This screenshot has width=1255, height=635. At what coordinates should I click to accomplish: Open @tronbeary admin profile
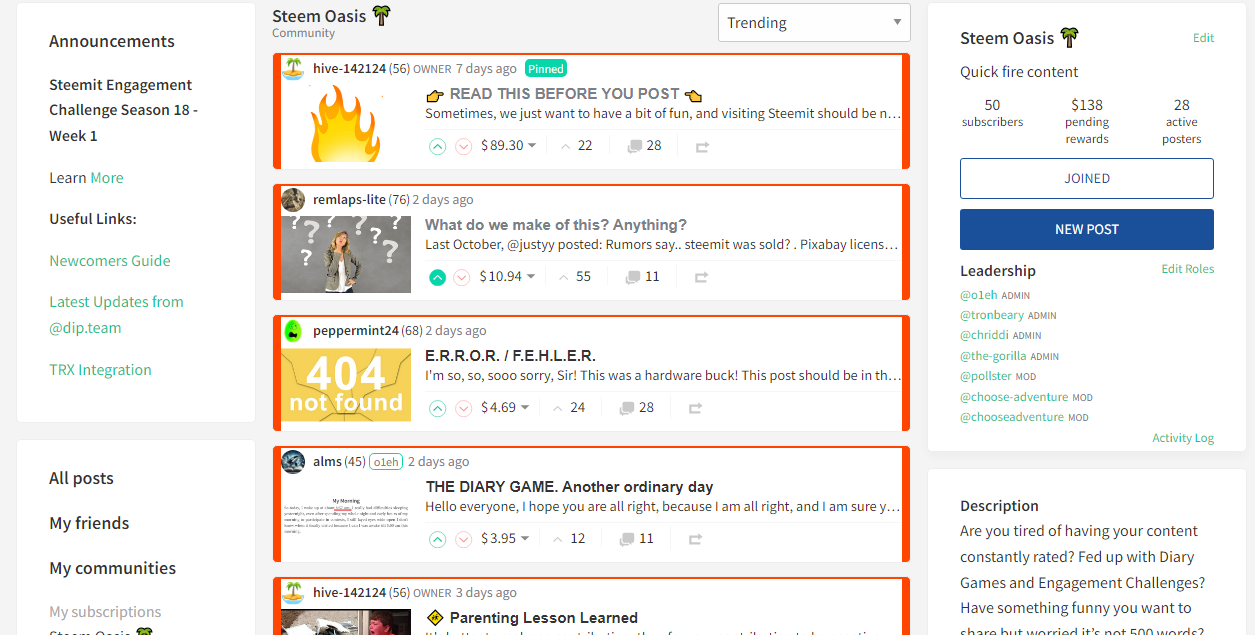pos(992,315)
